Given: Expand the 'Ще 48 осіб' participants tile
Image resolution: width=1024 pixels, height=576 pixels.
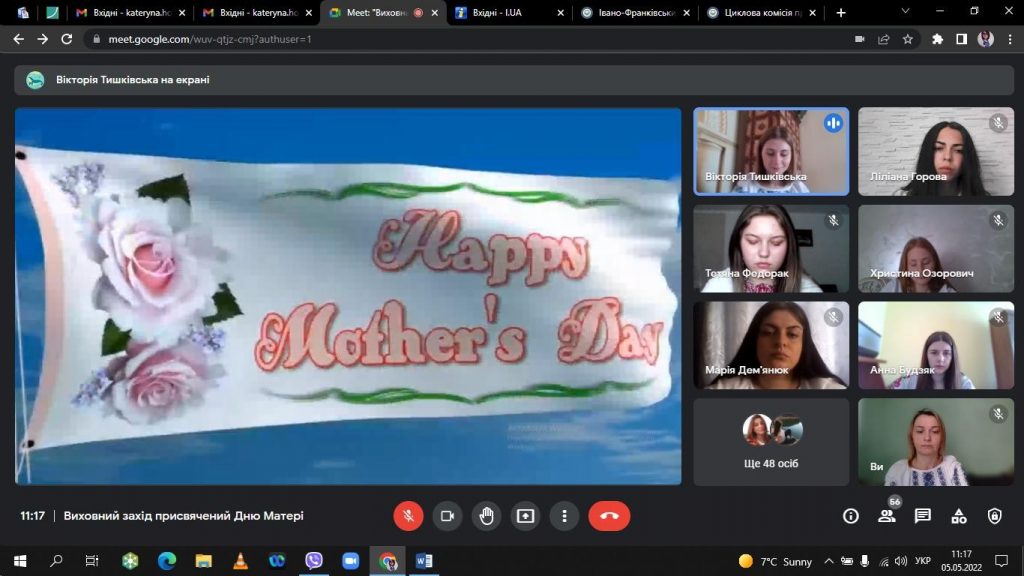Looking at the screenshot, I should click(x=771, y=442).
